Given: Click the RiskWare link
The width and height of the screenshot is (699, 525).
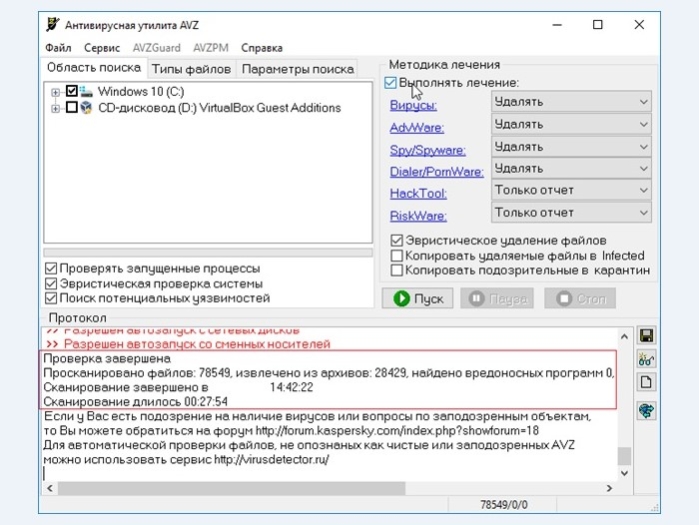Looking at the screenshot, I should pos(418,216).
